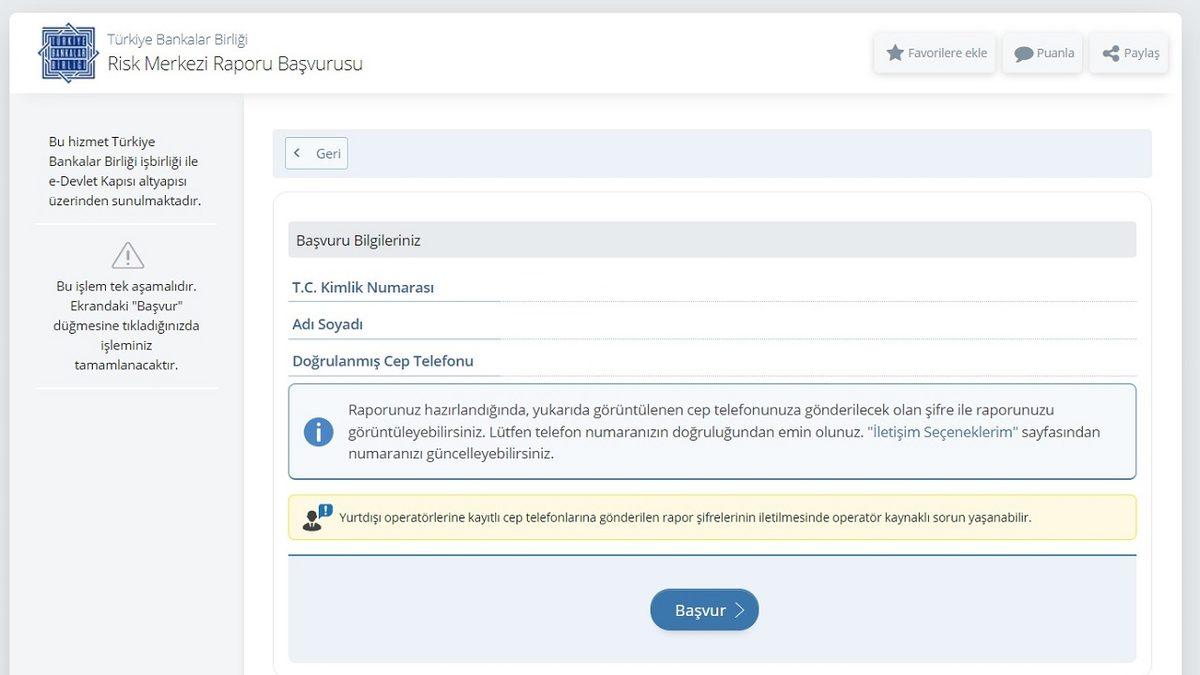The image size is (1200, 675).
Task: Click the Geri button to go back
Action: [316, 153]
